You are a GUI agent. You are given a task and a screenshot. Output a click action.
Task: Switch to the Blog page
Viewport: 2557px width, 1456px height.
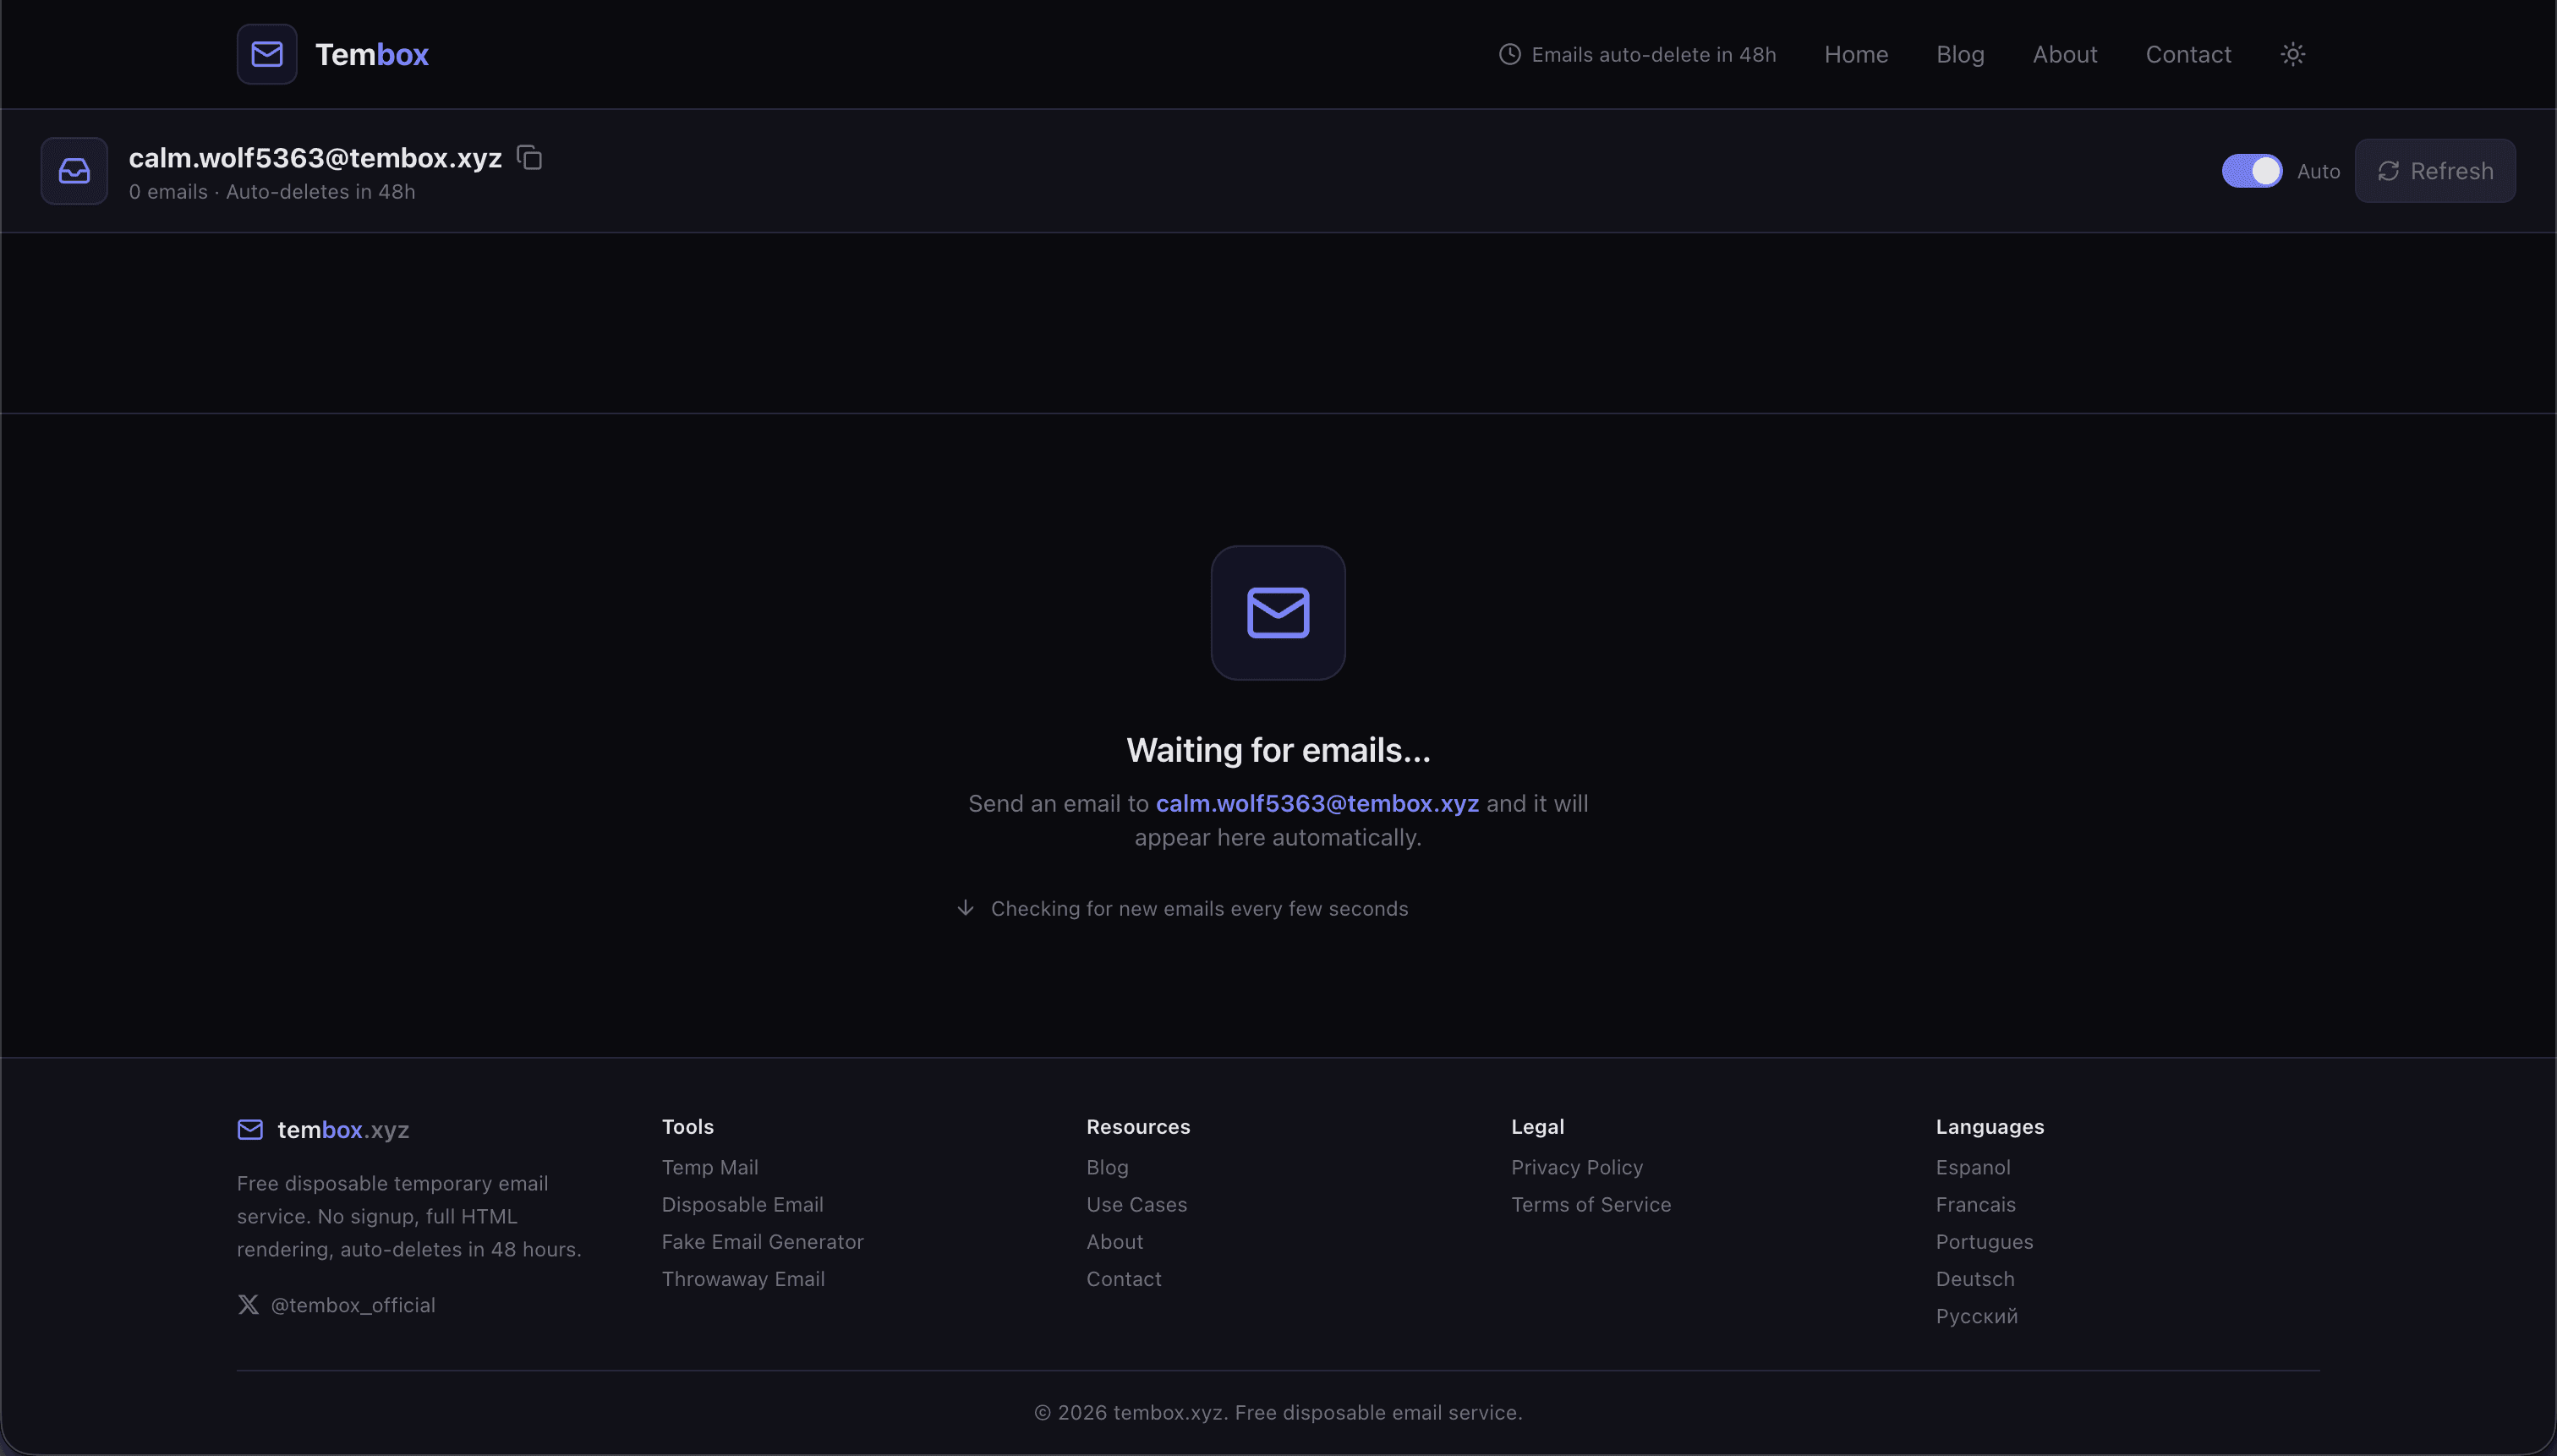click(1959, 54)
